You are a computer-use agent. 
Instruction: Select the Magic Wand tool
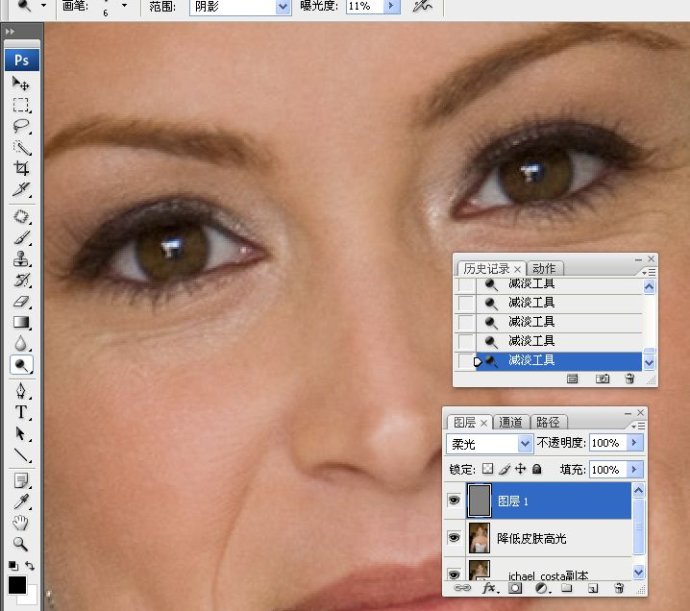20,147
